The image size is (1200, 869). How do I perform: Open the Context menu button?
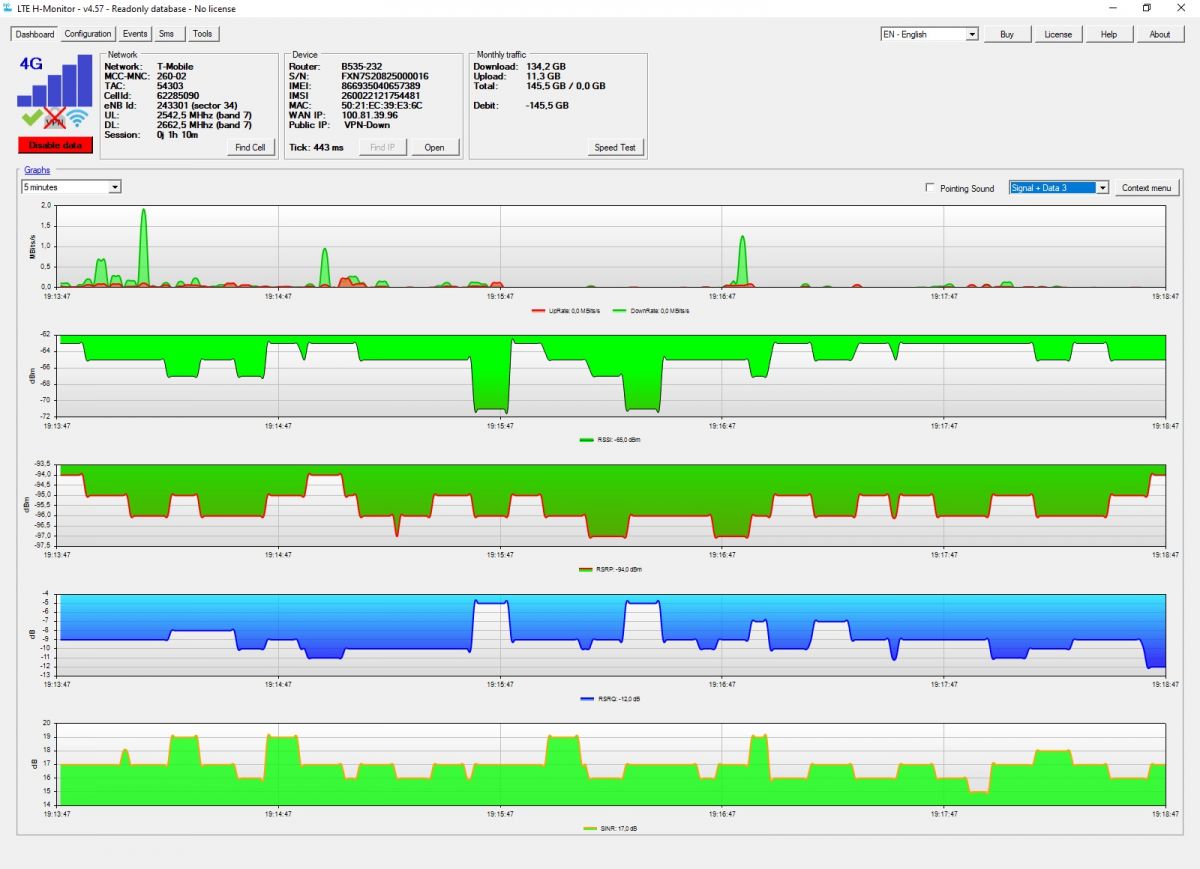point(1147,188)
